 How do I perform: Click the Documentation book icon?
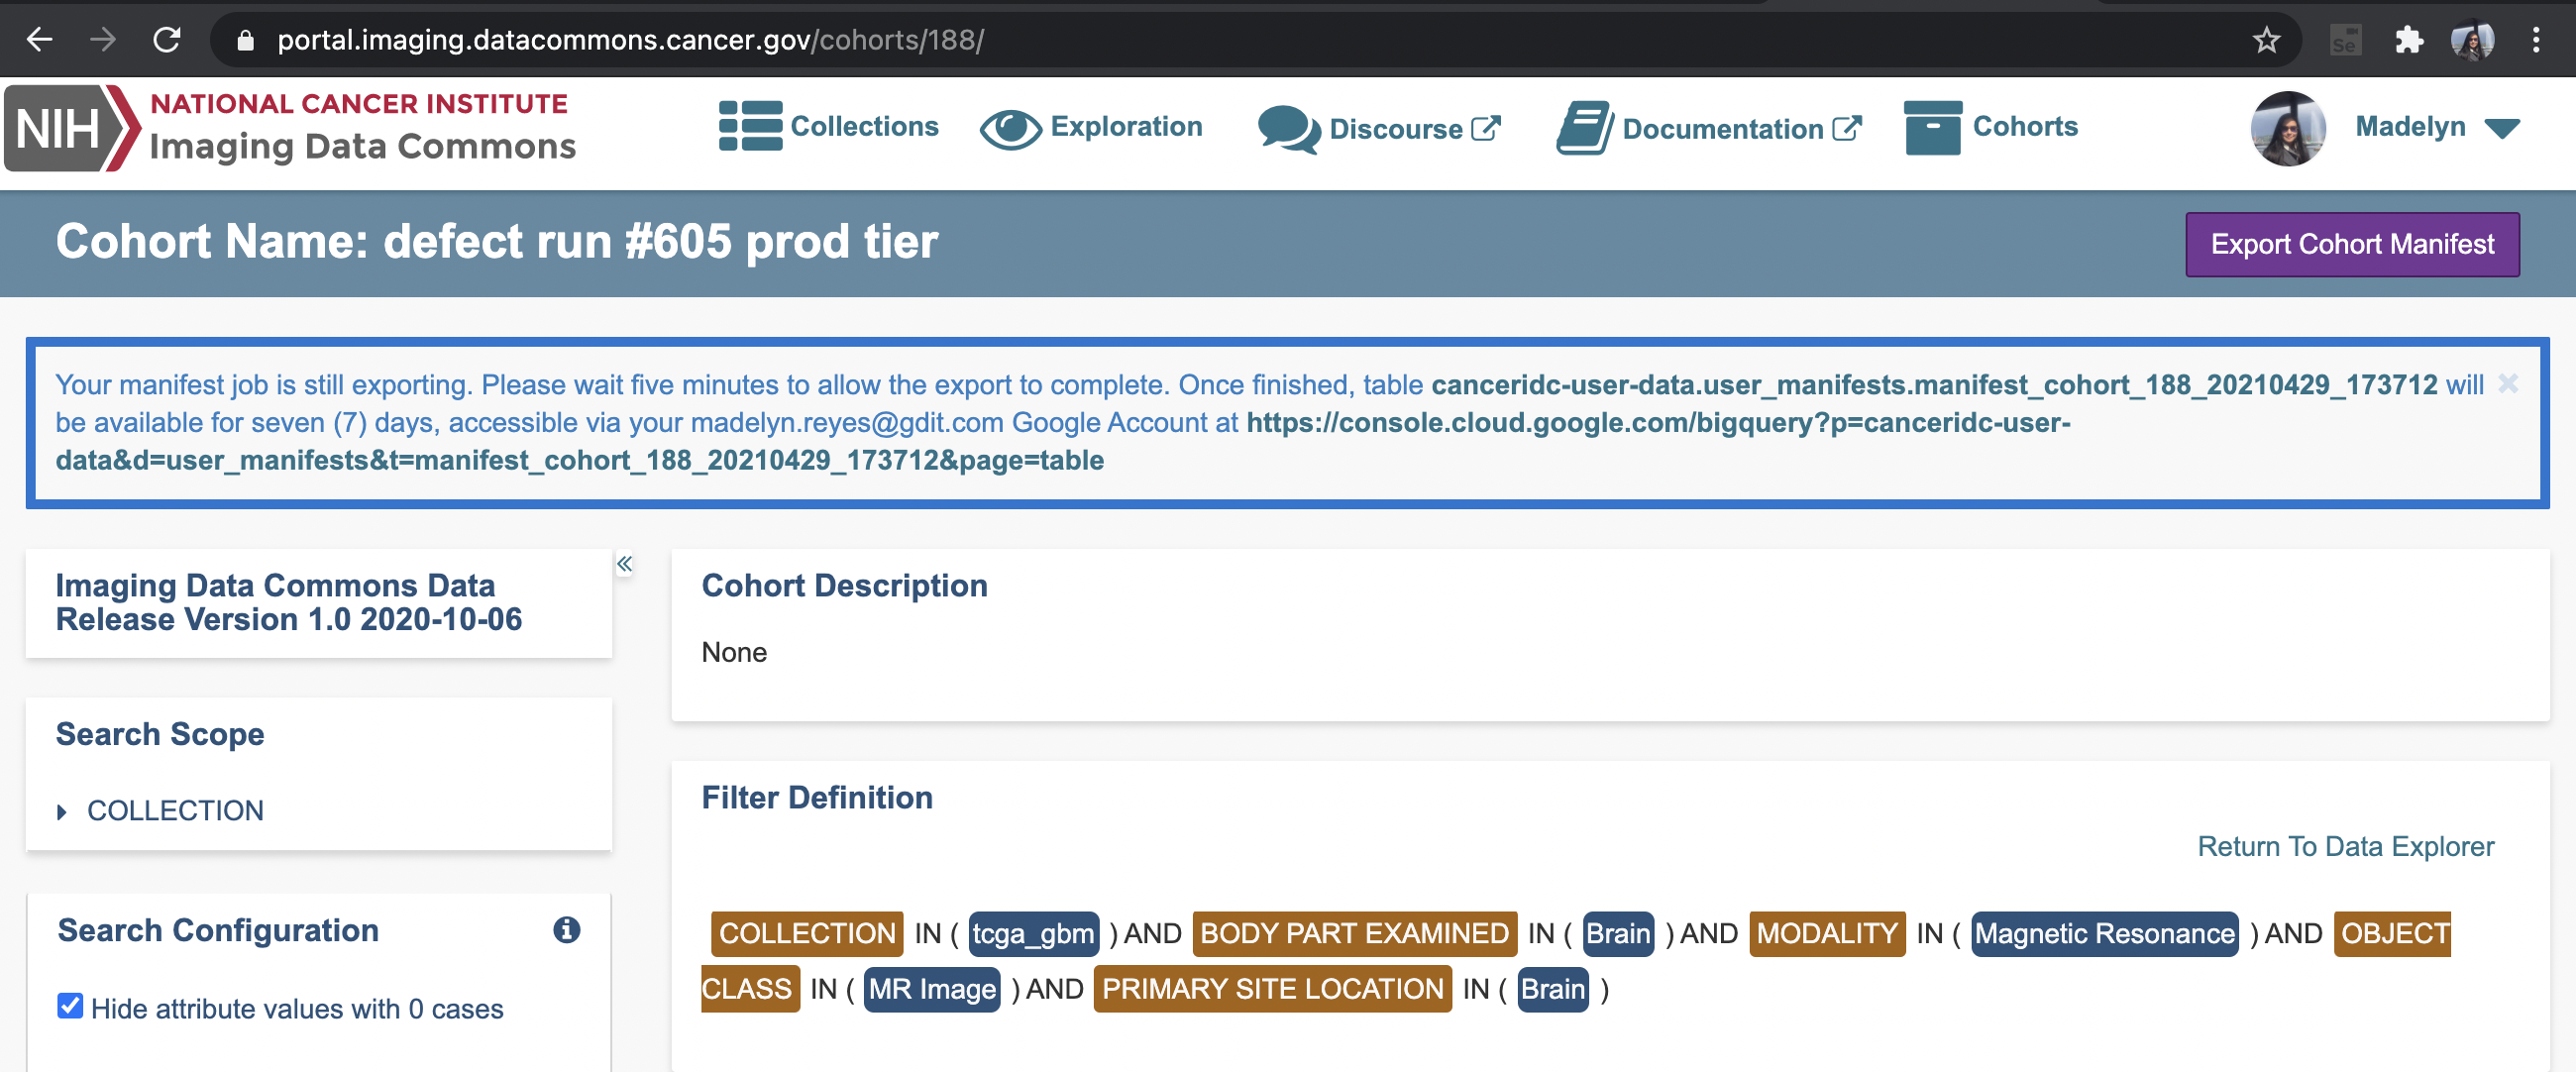[x=1584, y=128]
